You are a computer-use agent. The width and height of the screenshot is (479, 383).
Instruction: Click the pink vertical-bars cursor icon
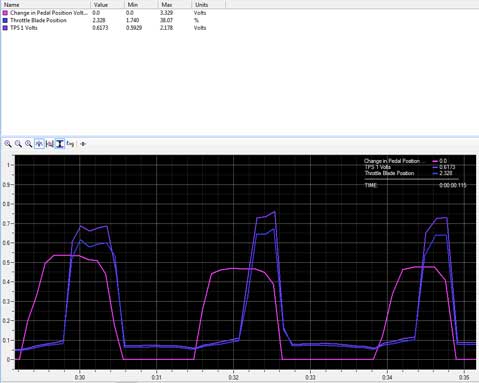pos(50,144)
